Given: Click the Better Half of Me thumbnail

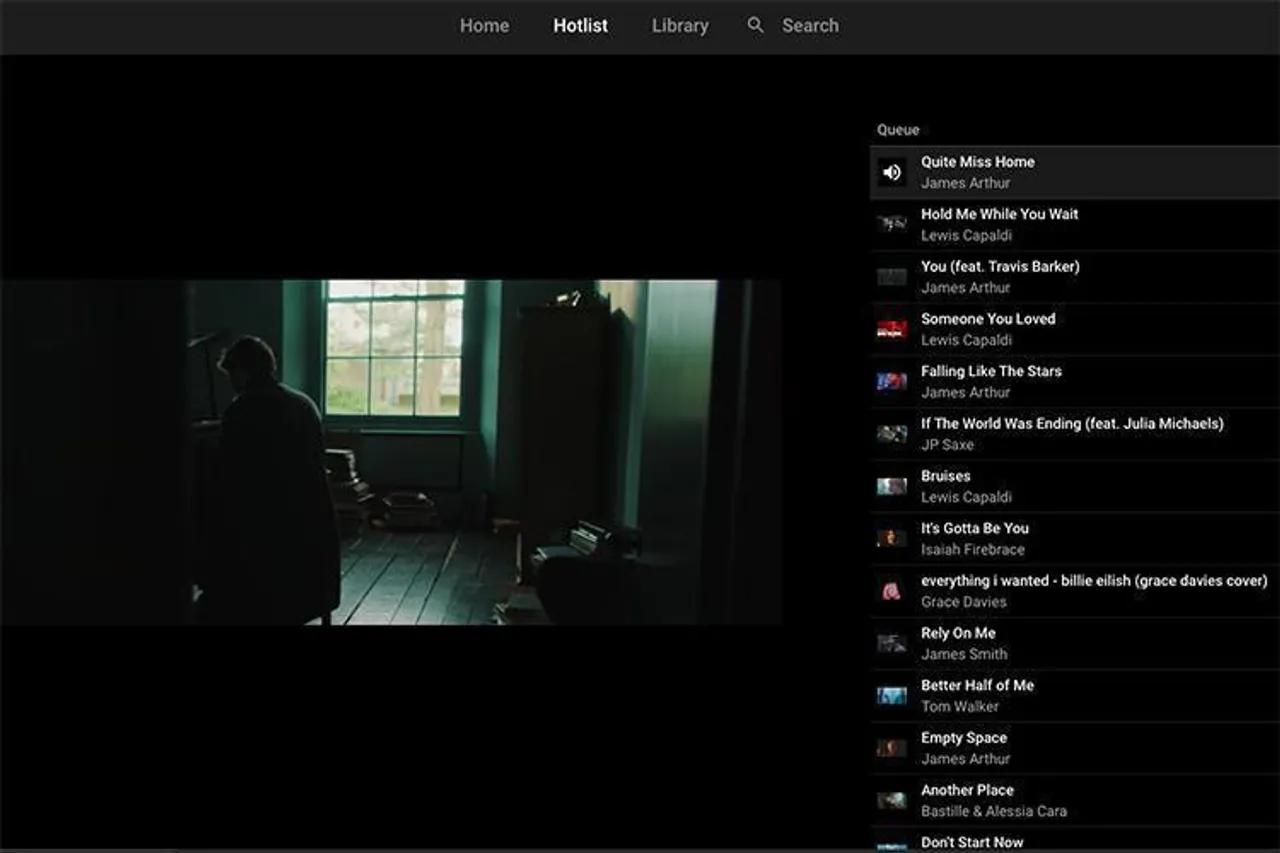Looking at the screenshot, I should click(892, 695).
